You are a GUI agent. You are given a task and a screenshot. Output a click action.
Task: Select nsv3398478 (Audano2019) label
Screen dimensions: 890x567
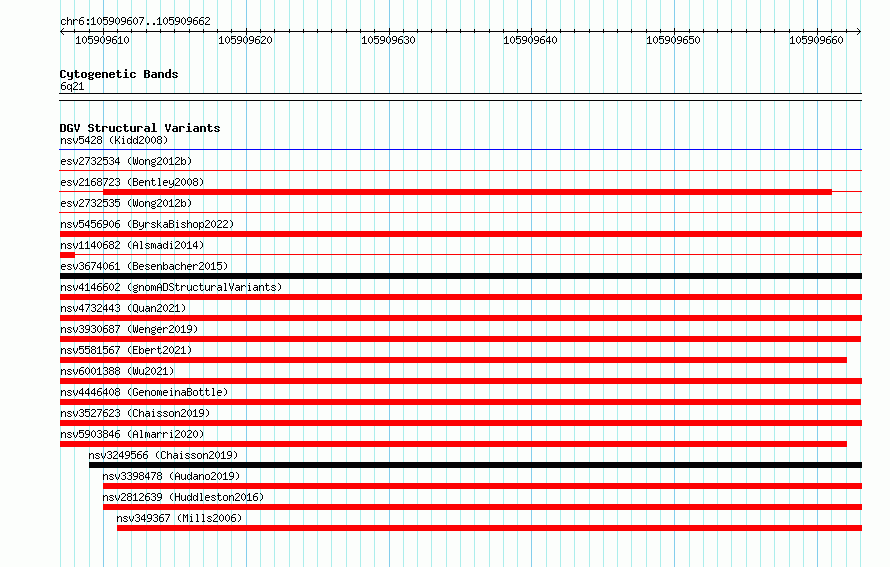(x=171, y=476)
